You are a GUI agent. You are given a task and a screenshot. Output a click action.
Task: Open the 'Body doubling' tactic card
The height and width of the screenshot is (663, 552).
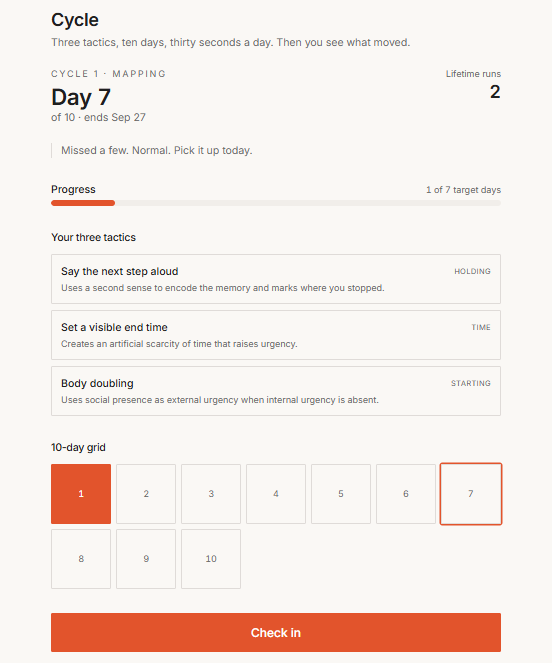276,391
